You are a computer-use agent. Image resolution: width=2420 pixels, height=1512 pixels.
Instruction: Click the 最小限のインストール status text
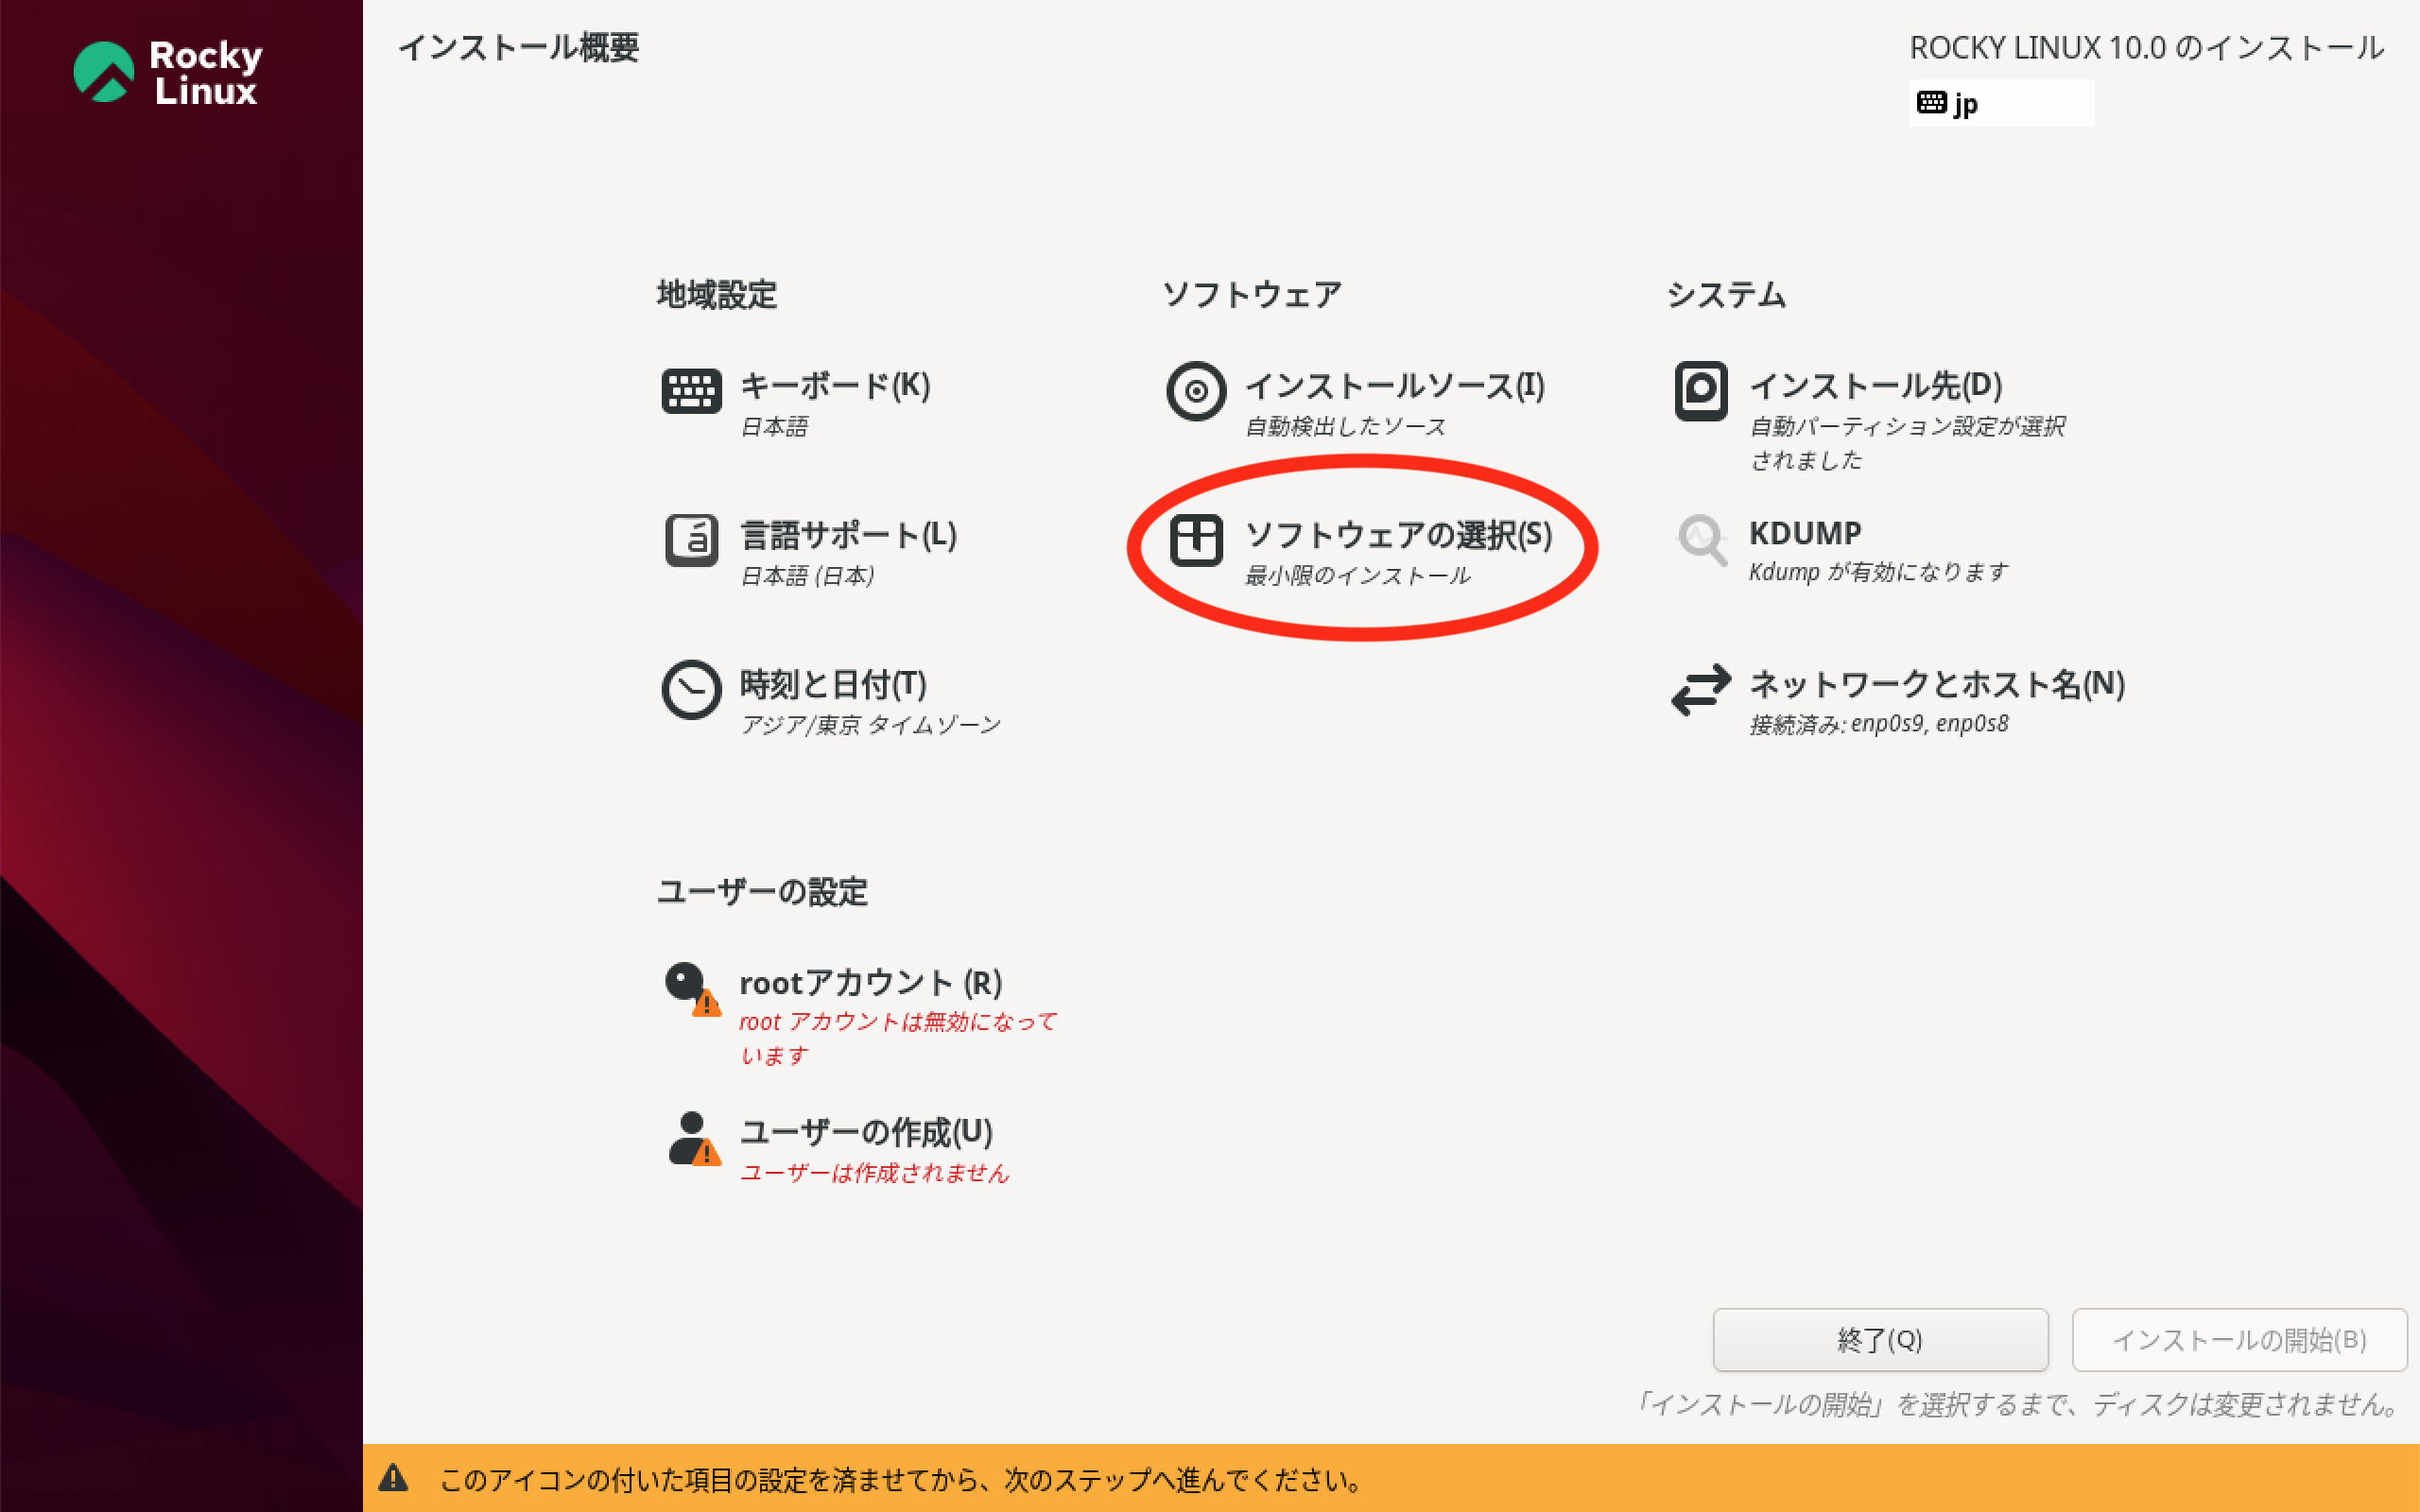1357,575
